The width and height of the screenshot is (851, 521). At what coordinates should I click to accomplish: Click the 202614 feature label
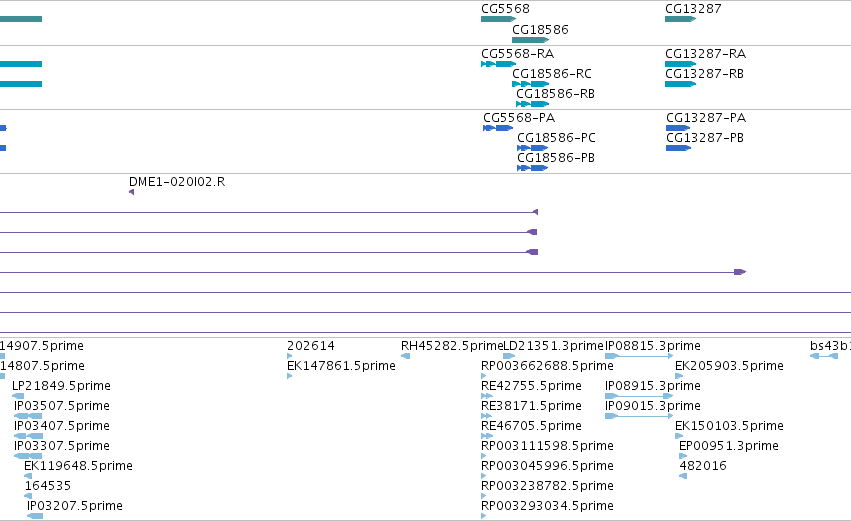(311, 346)
